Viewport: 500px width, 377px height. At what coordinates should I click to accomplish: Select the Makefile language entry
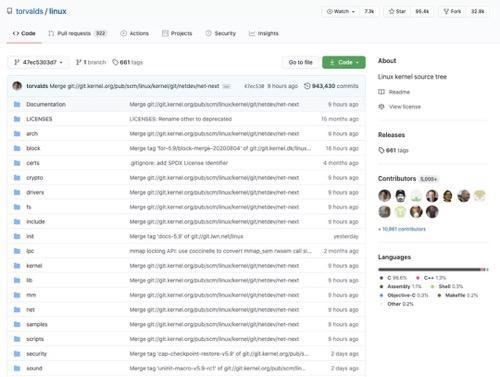458,295
